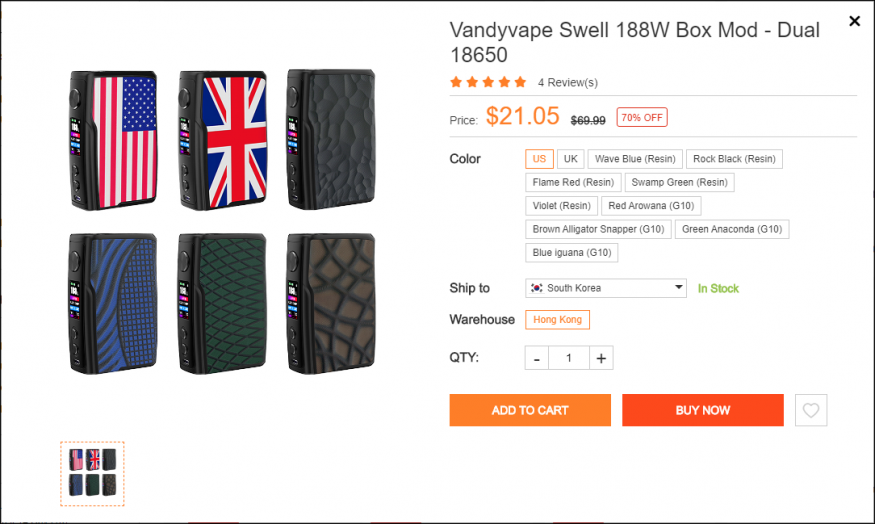This screenshot has width=875, height=524.
Task: Select Red Arowana (G10) option
Action: (651, 205)
